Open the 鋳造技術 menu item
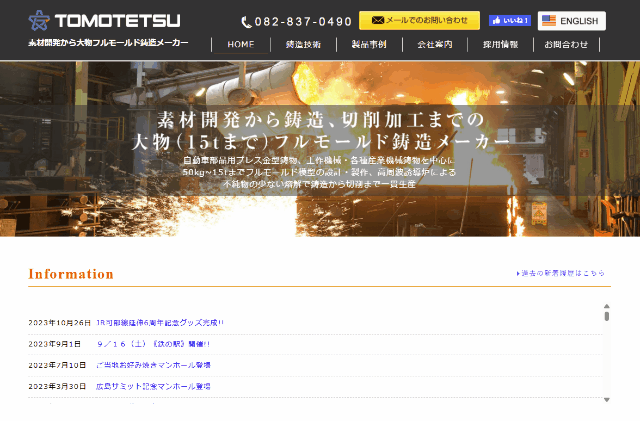This screenshot has height=421, width=640. (x=303, y=45)
